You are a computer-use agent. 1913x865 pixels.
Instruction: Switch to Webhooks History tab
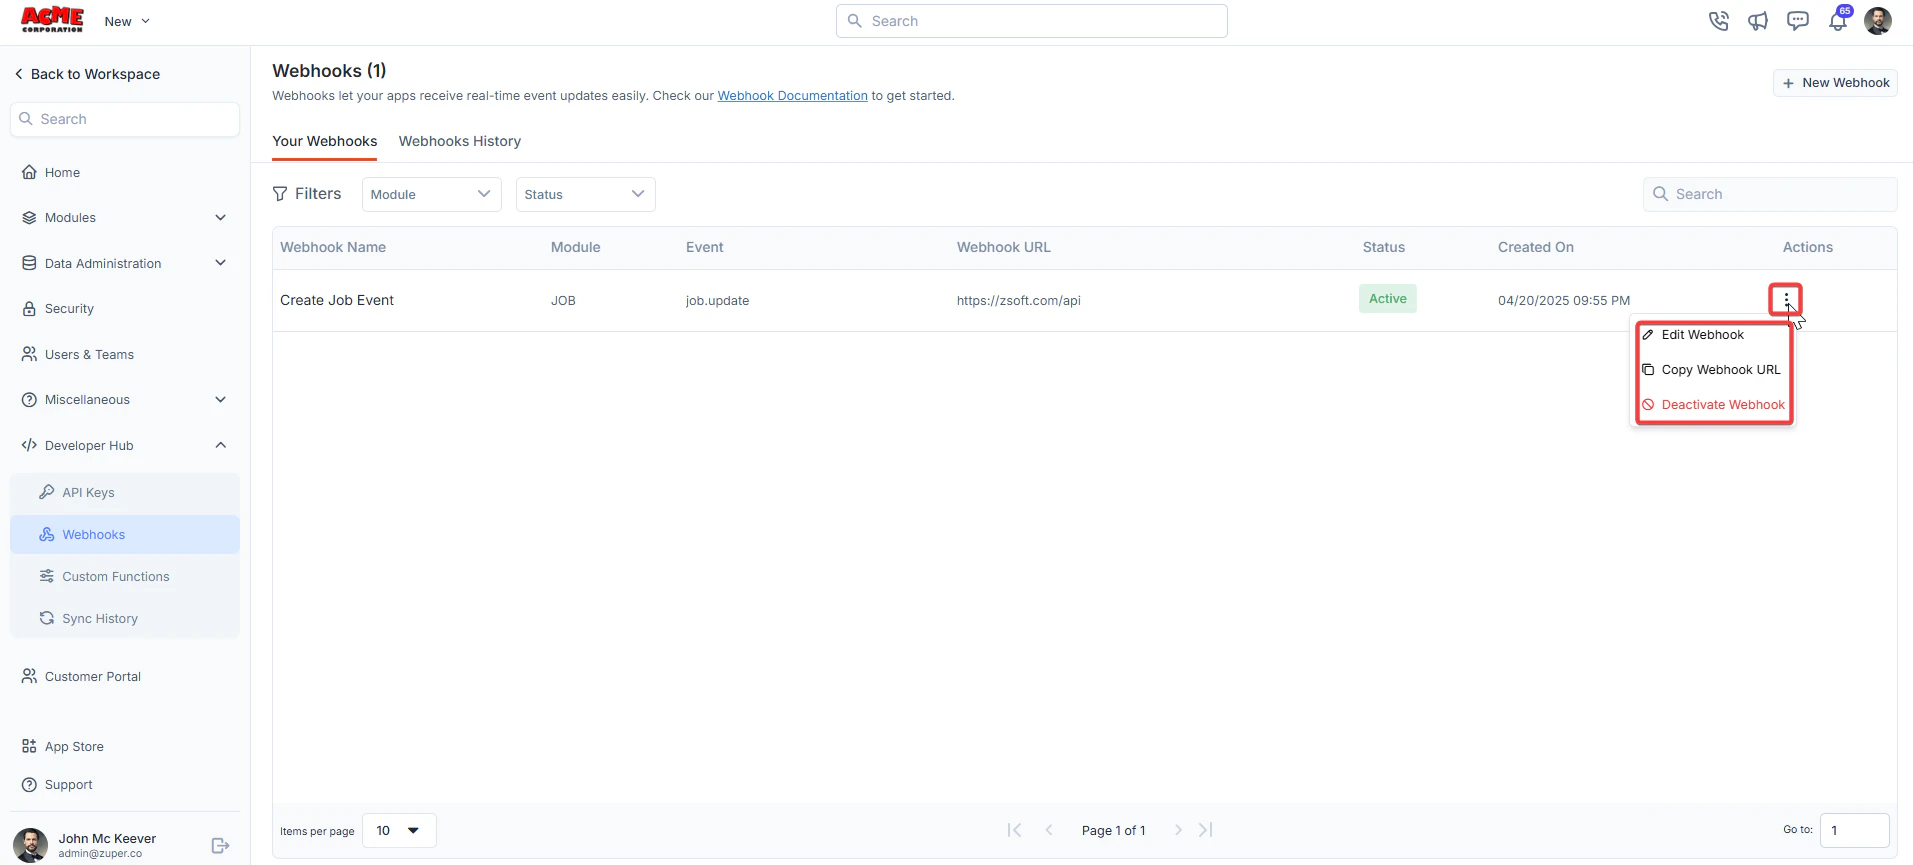tap(459, 141)
